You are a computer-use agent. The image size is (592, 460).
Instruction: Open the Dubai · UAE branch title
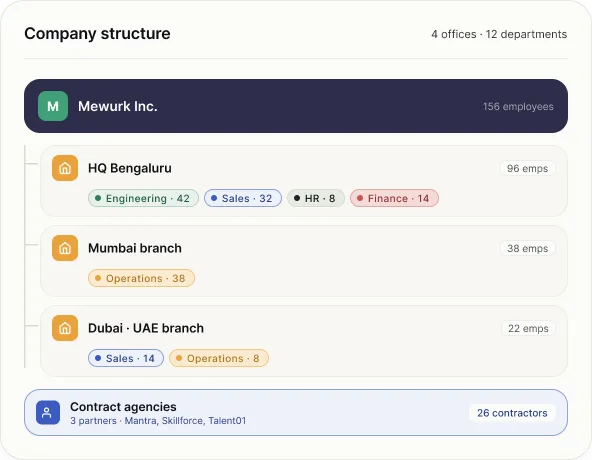[146, 328]
